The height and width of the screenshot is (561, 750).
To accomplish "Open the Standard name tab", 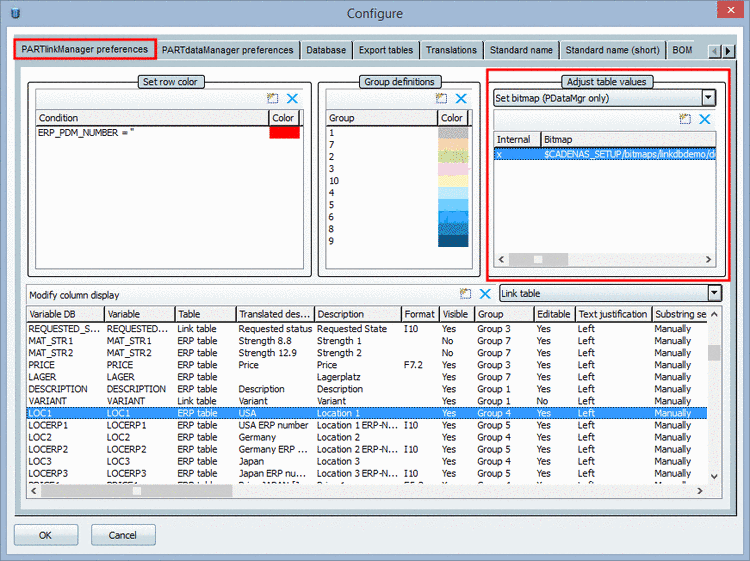I will 521,50.
